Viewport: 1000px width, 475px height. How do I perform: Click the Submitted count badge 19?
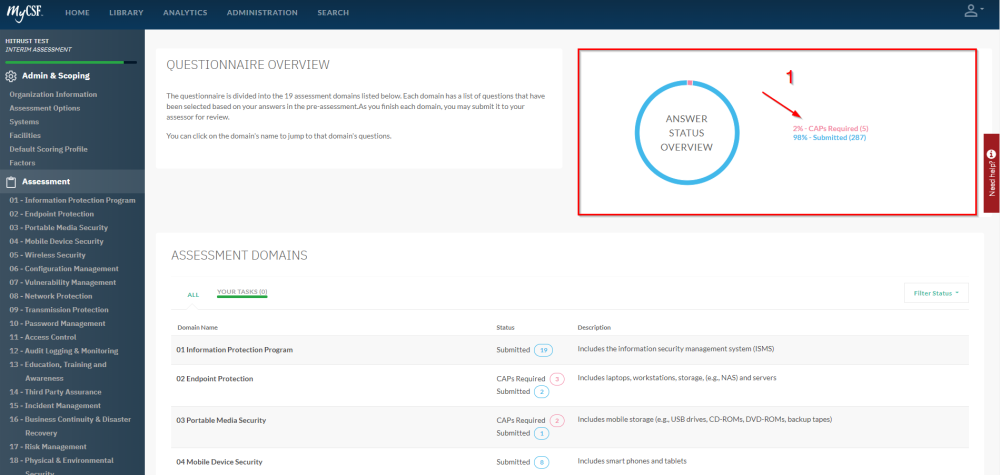(543, 350)
